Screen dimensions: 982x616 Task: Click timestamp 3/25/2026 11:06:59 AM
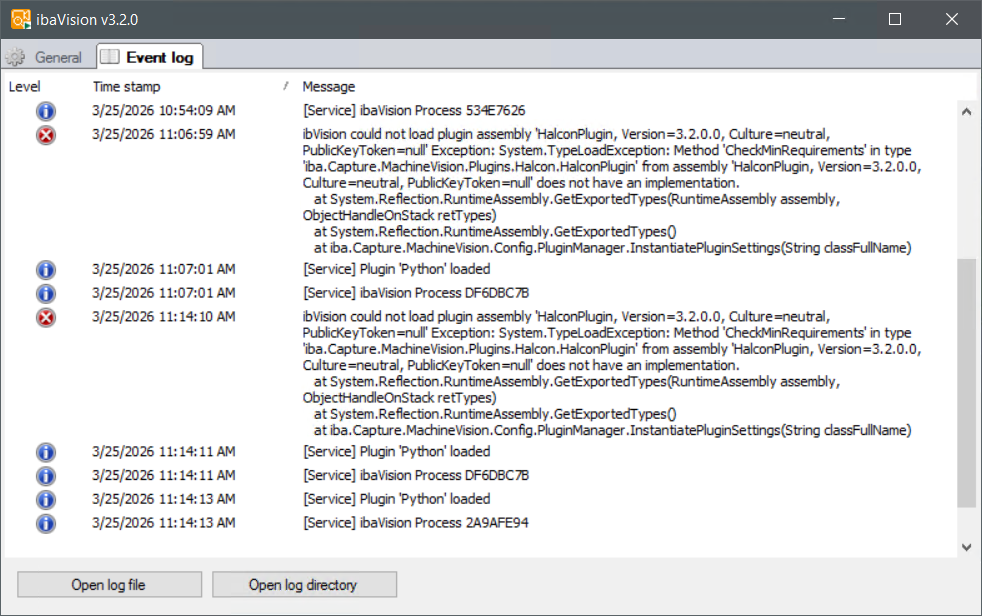(164, 134)
